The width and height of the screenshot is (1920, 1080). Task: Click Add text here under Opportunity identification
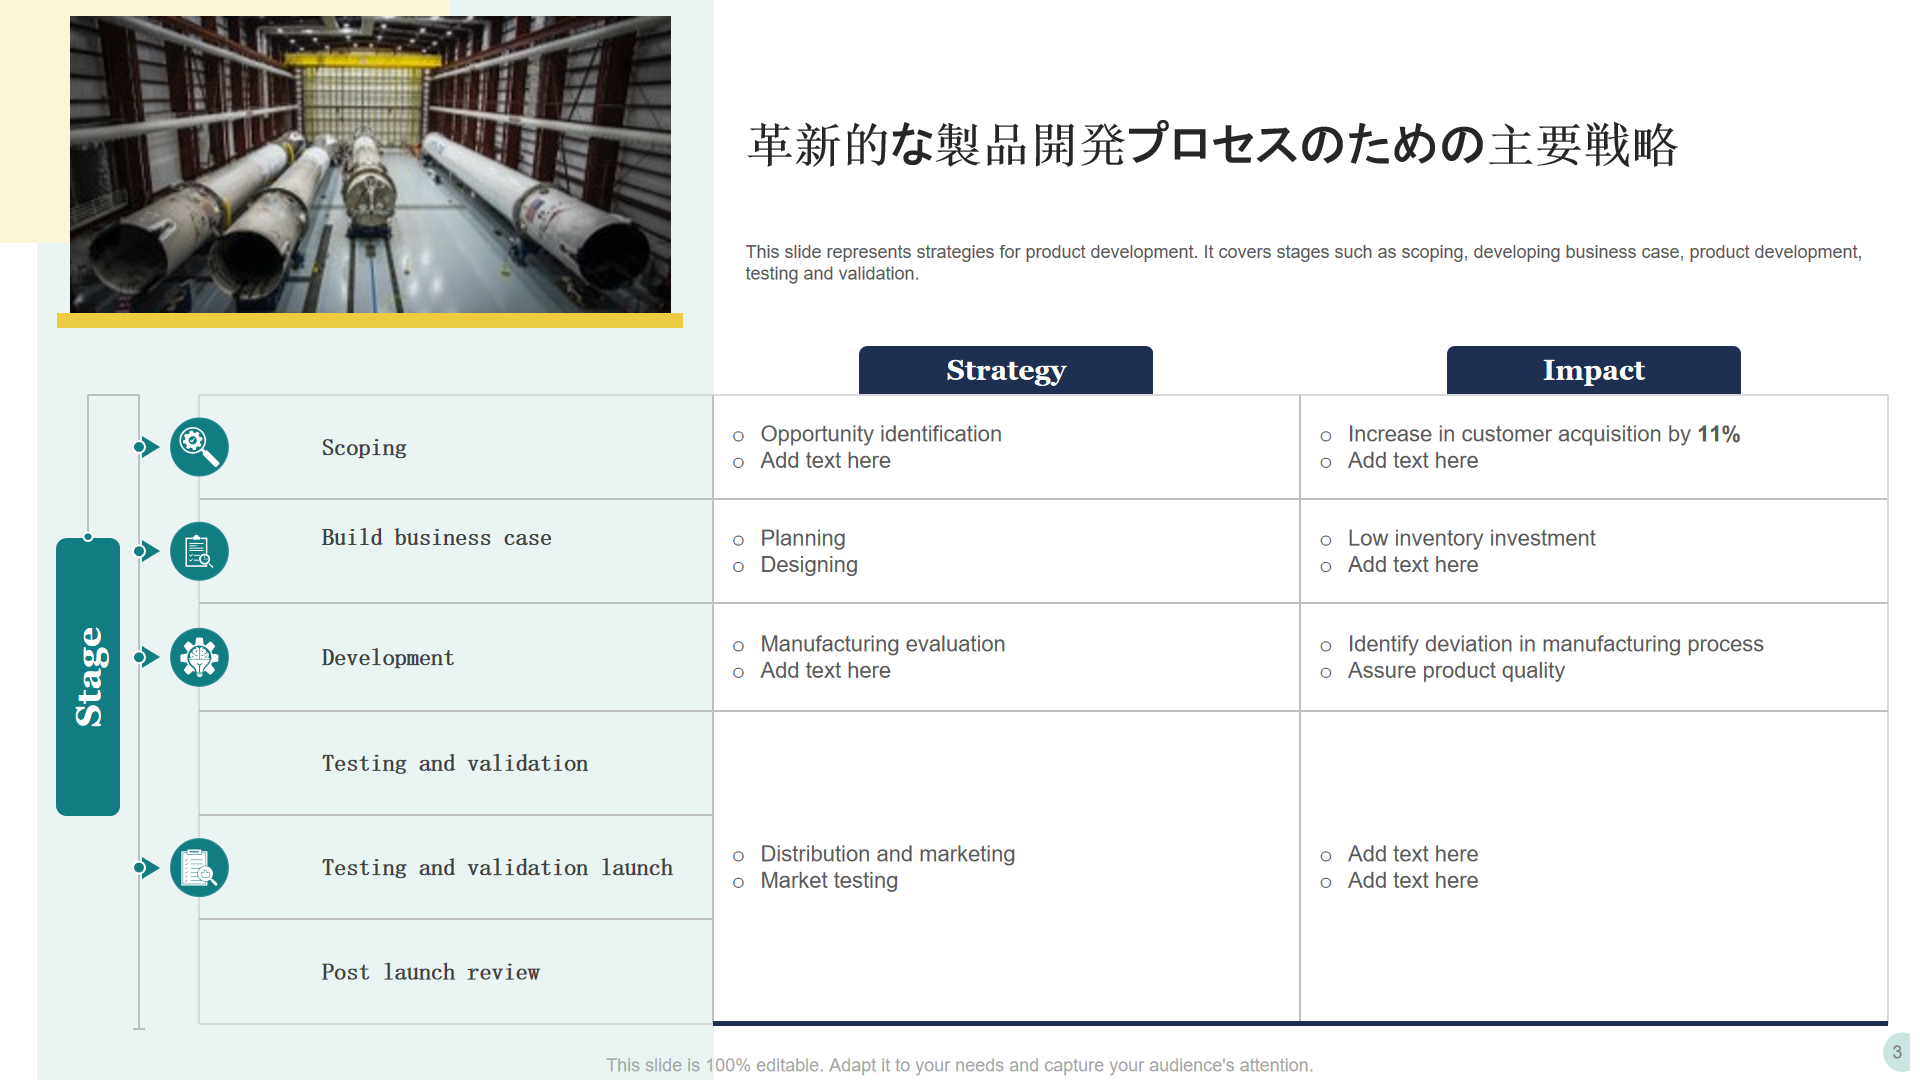825,461
